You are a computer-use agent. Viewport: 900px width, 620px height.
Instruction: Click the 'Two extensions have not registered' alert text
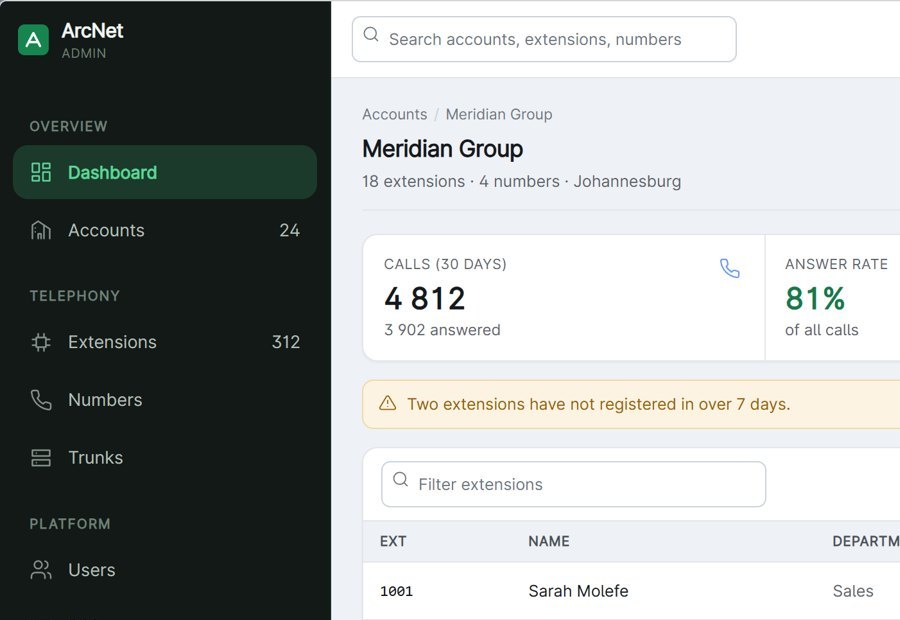(x=599, y=404)
